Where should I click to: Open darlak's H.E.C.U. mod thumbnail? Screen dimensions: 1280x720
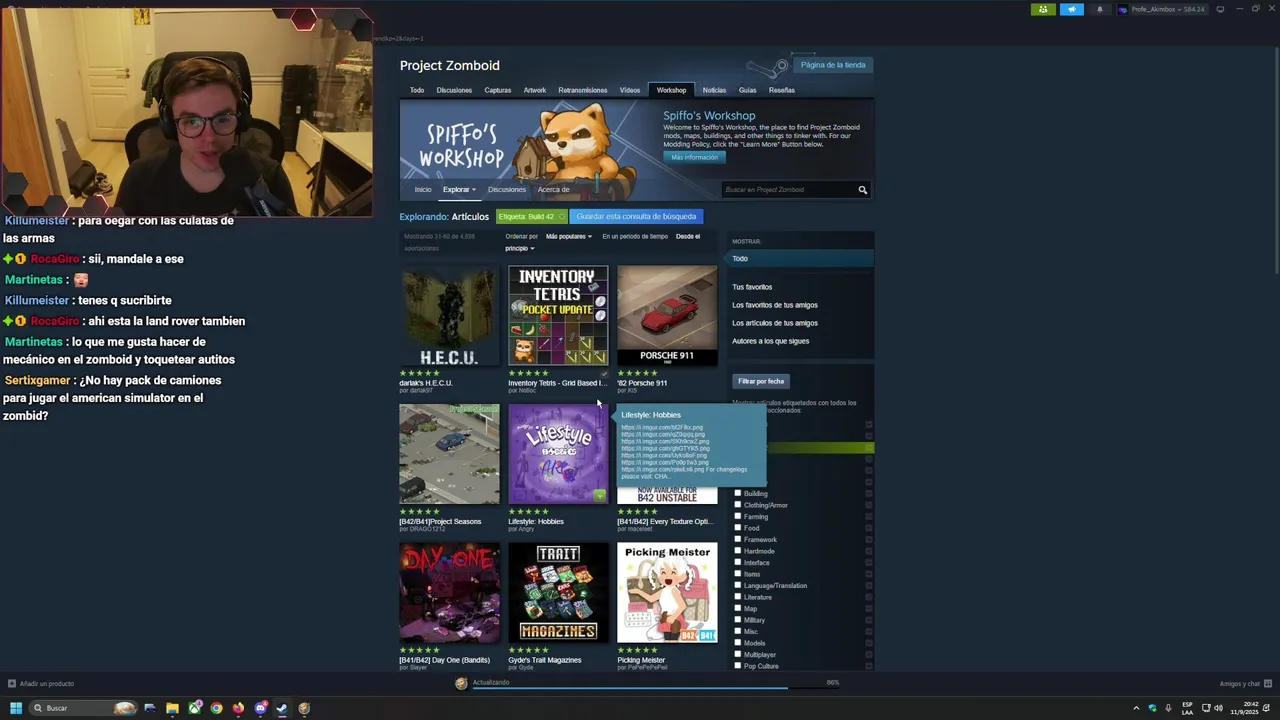[x=449, y=315]
